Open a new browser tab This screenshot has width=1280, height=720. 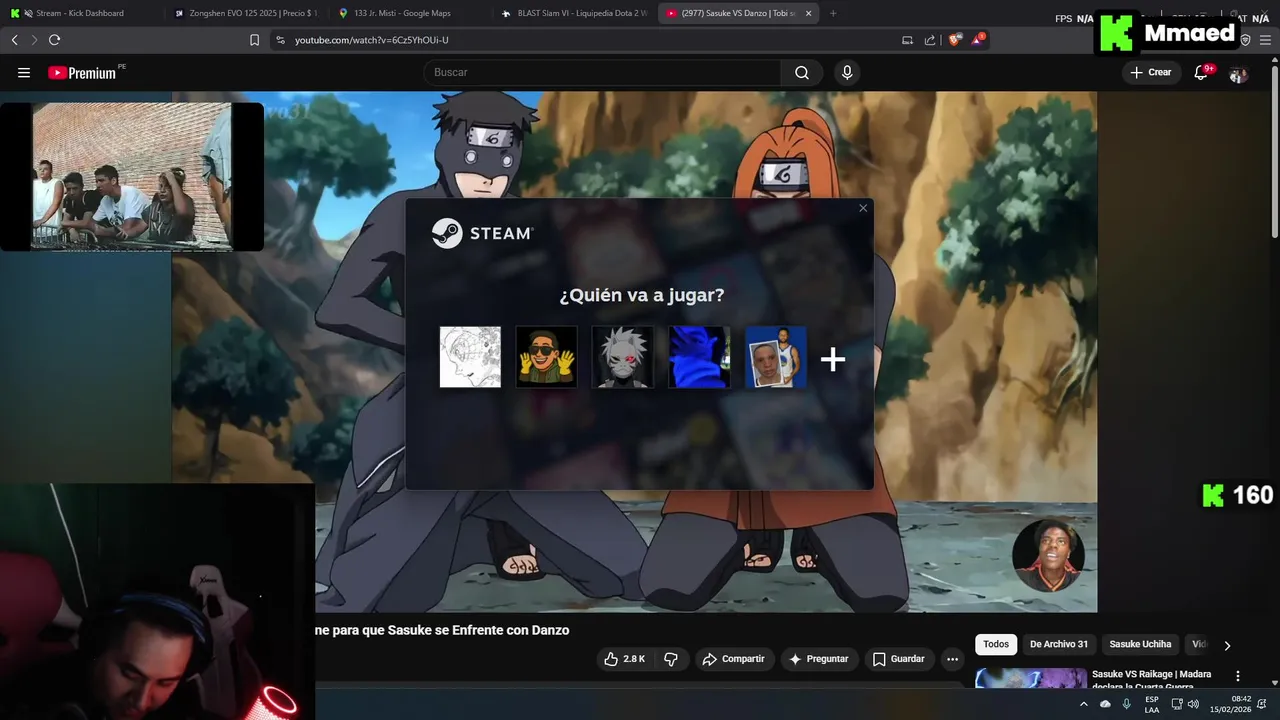tap(833, 13)
